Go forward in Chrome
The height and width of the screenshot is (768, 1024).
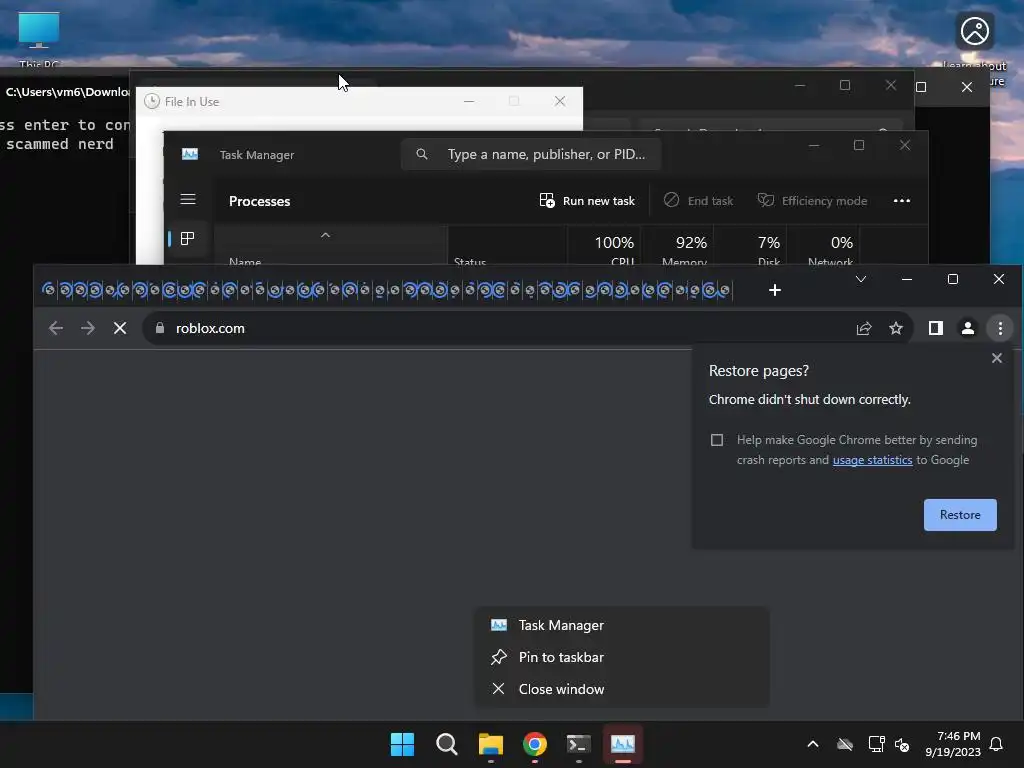click(88, 328)
